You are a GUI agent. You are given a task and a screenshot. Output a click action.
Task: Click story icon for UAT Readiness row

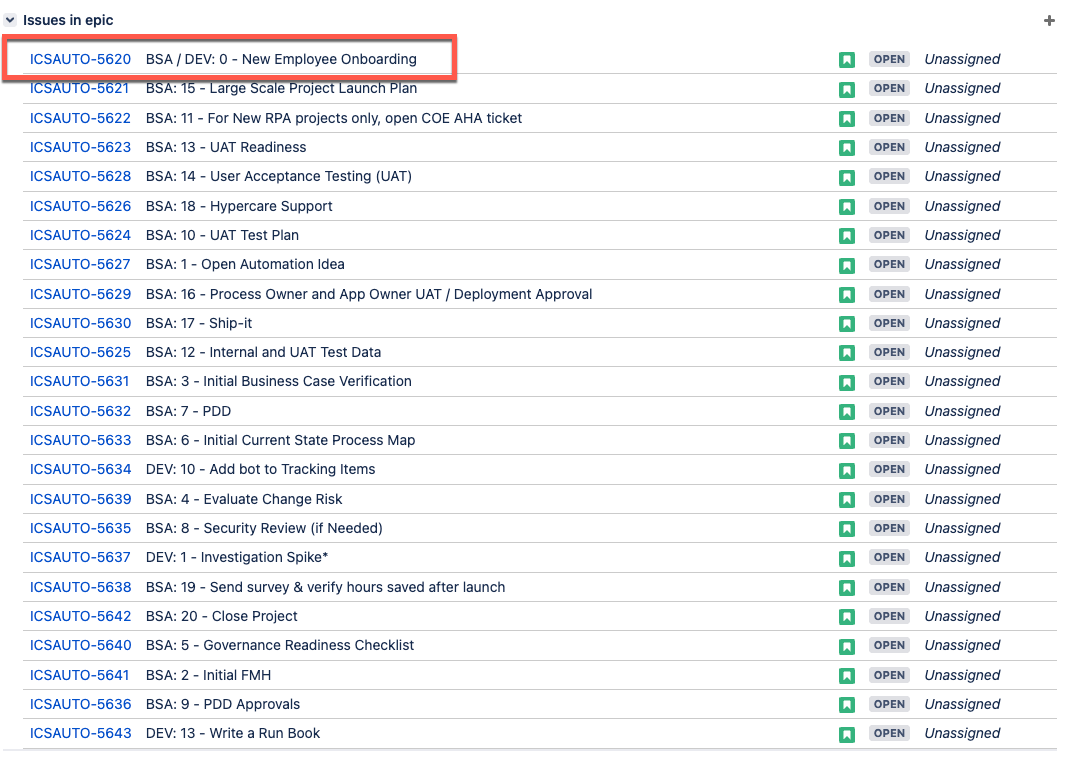[x=847, y=148]
